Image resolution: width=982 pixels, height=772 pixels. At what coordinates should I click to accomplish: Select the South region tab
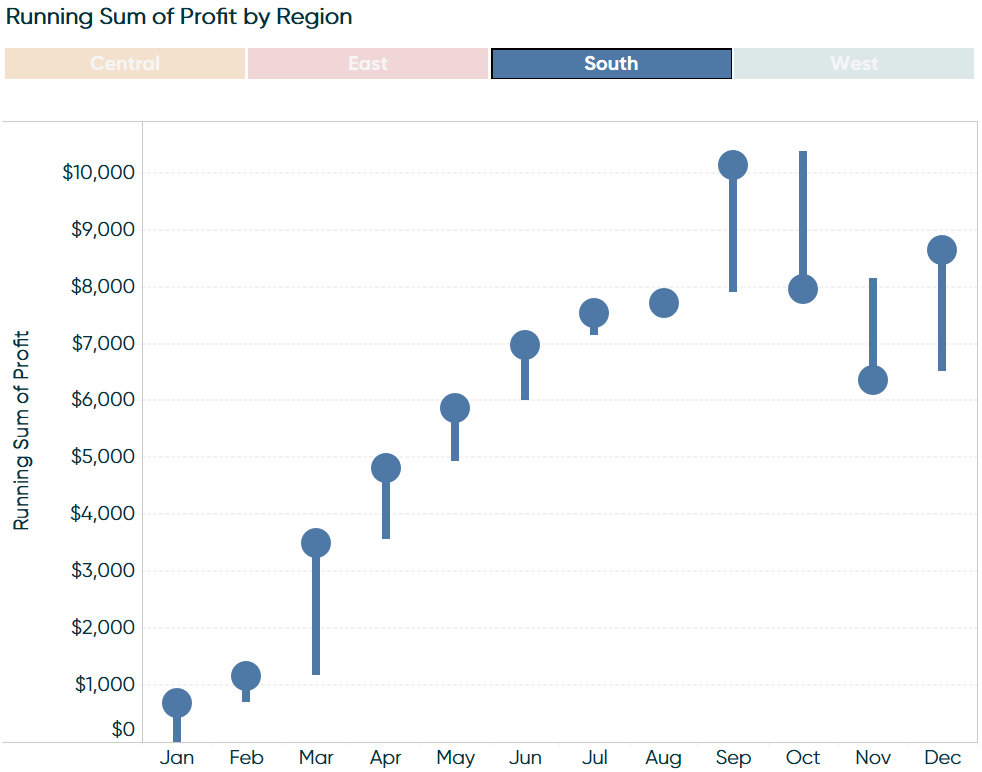point(610,63)
